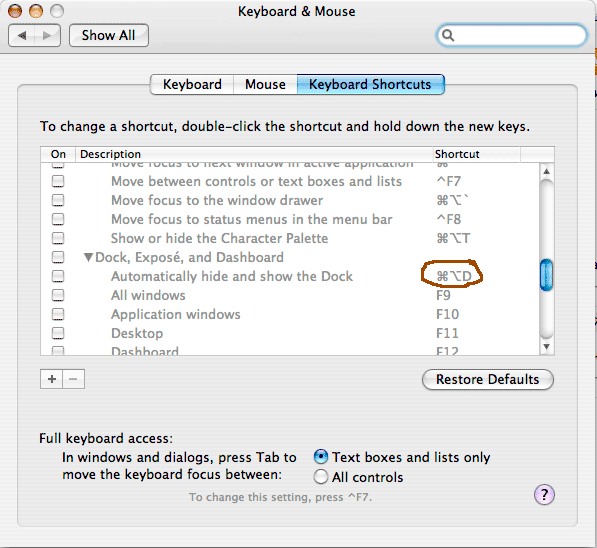Check the All windows shortcut box
The height and width of the screenshot is (548, 597).
pyautogui.click(x=58, y=295)
